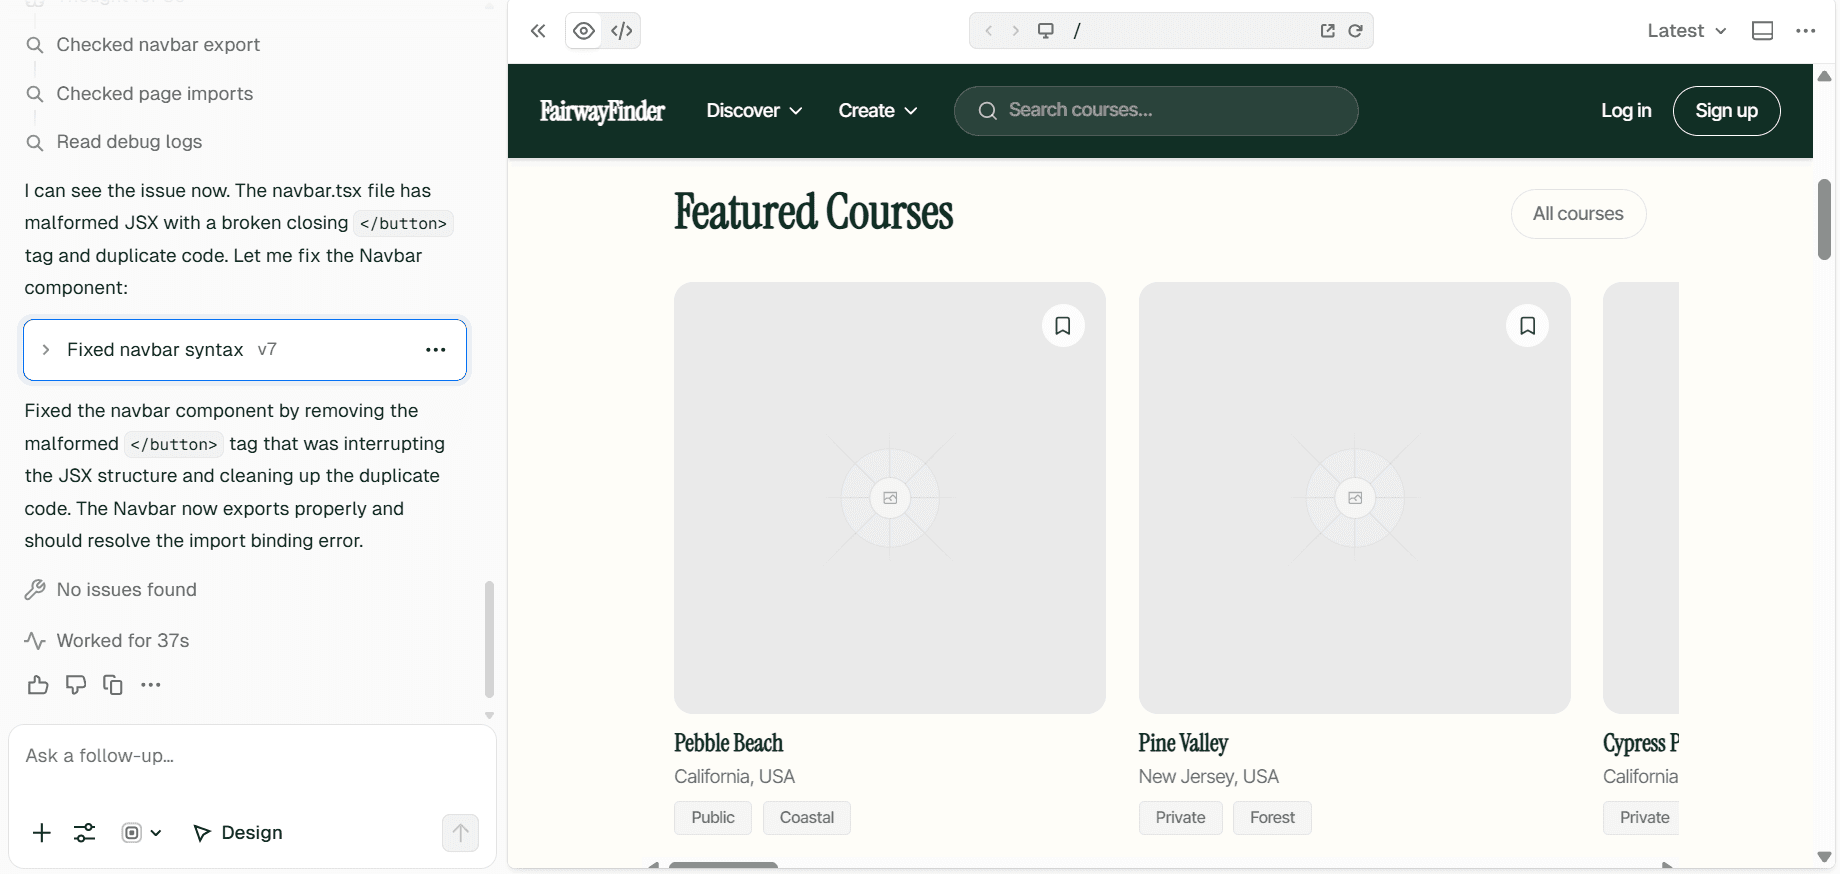Open the Read debug logs step

click(x=113, y=142)
